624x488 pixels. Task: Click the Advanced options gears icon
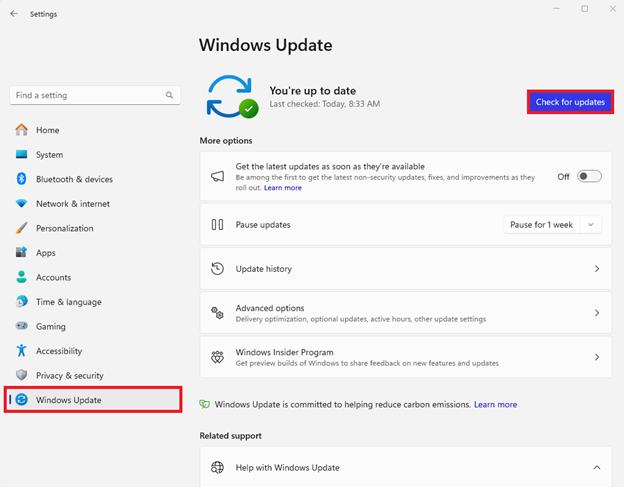pos(217,313)
